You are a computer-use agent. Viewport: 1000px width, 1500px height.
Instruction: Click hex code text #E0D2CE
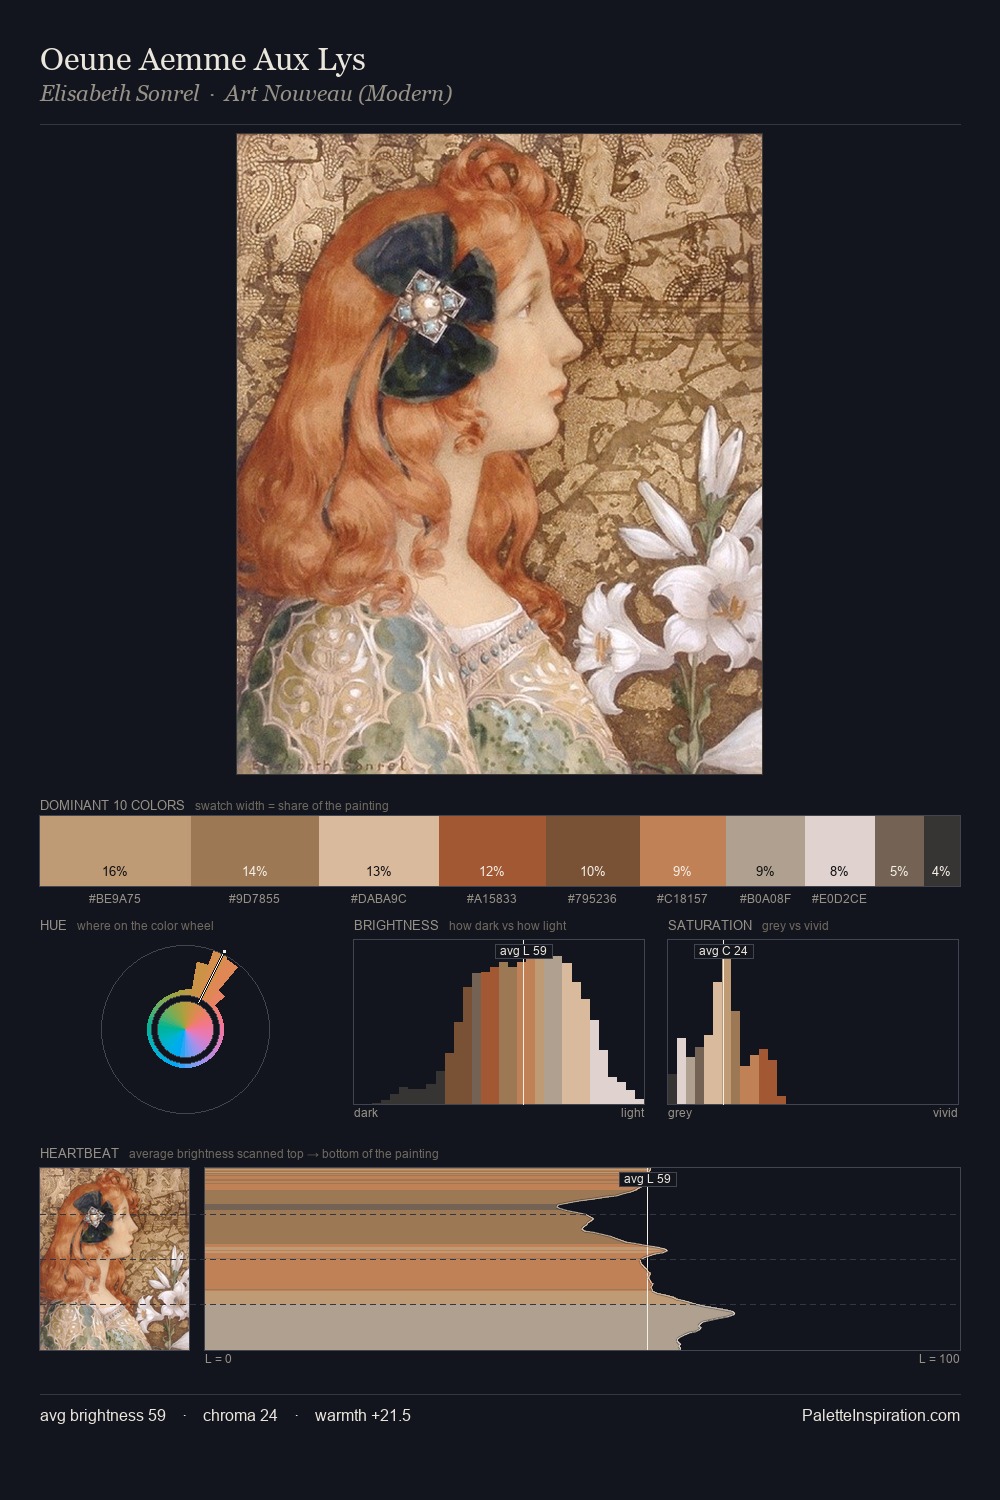(x=839, y=899)
